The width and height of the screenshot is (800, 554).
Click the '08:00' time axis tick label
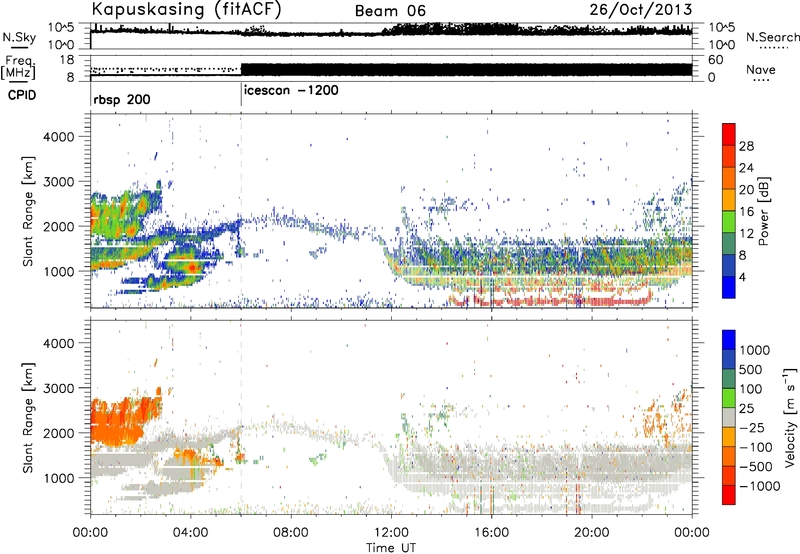(x=291, y=533)
